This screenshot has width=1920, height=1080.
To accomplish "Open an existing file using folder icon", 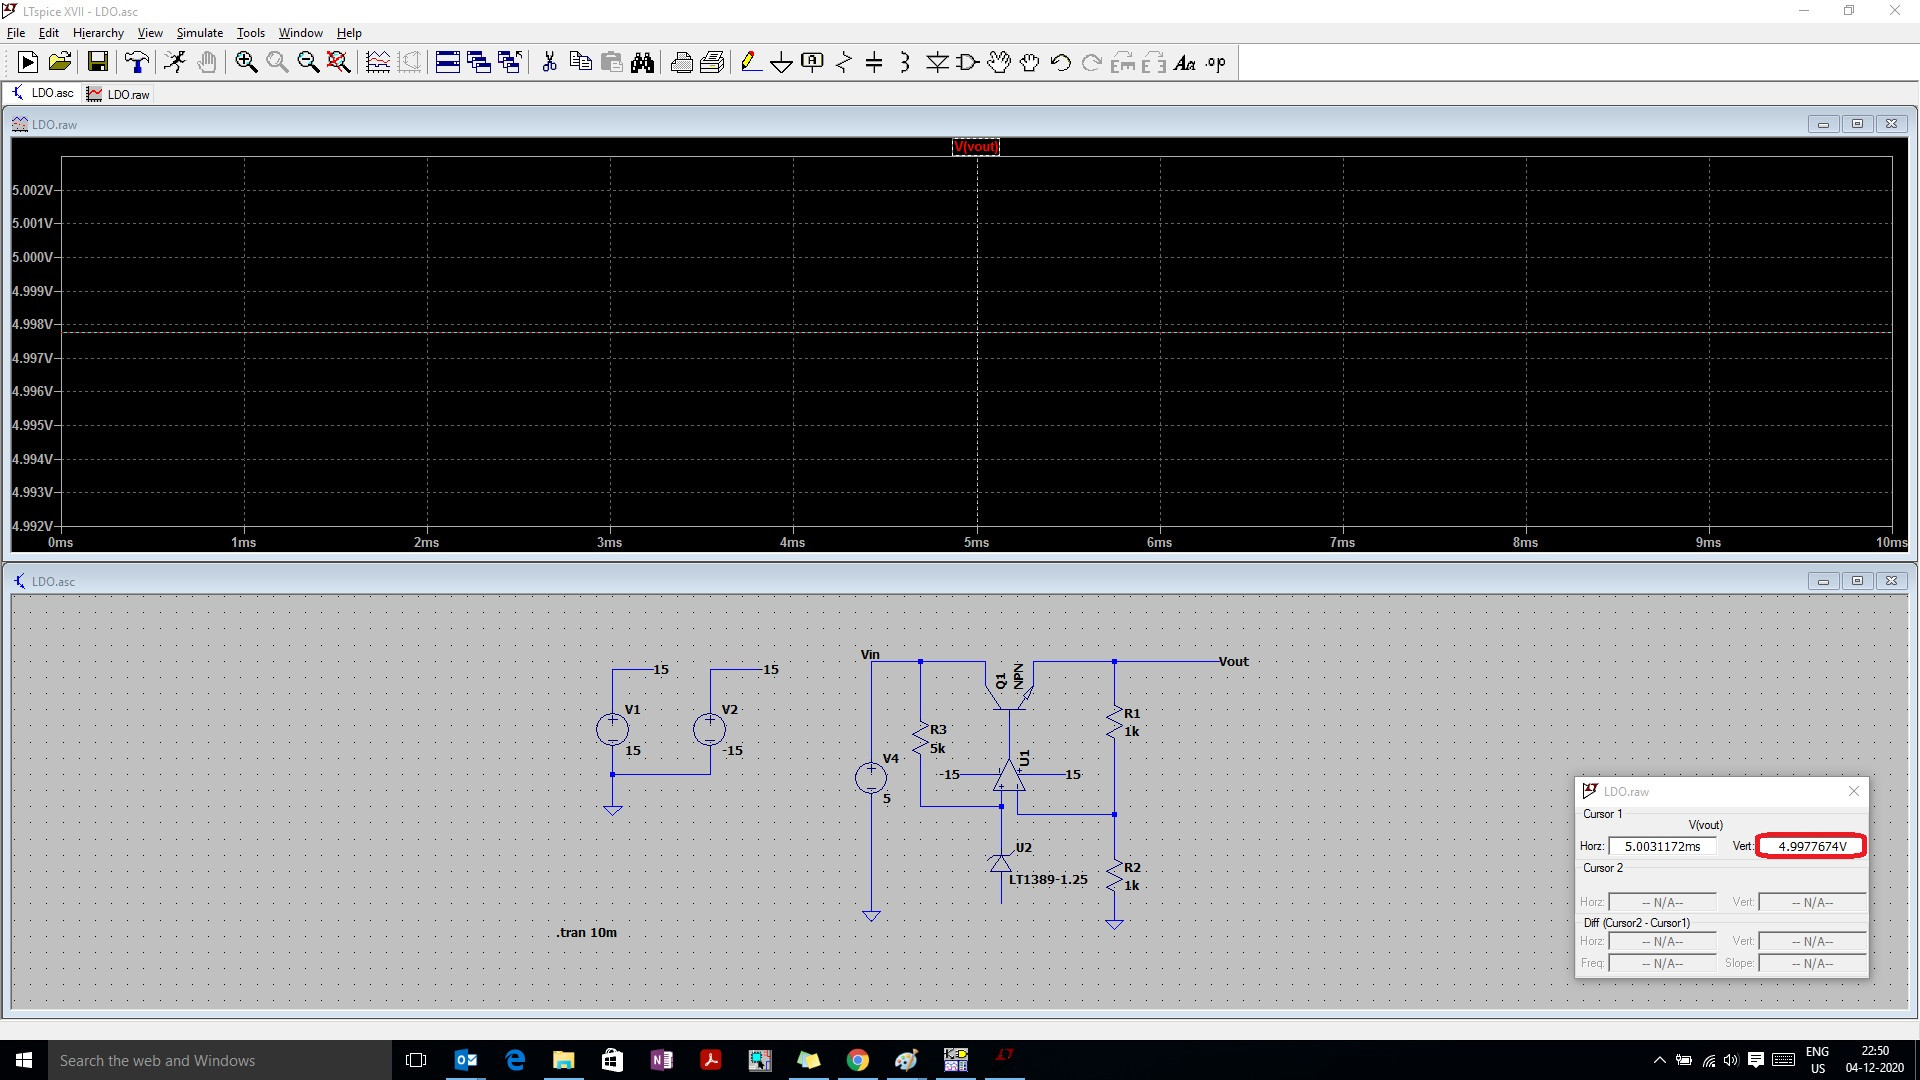I will click(60, 62).
